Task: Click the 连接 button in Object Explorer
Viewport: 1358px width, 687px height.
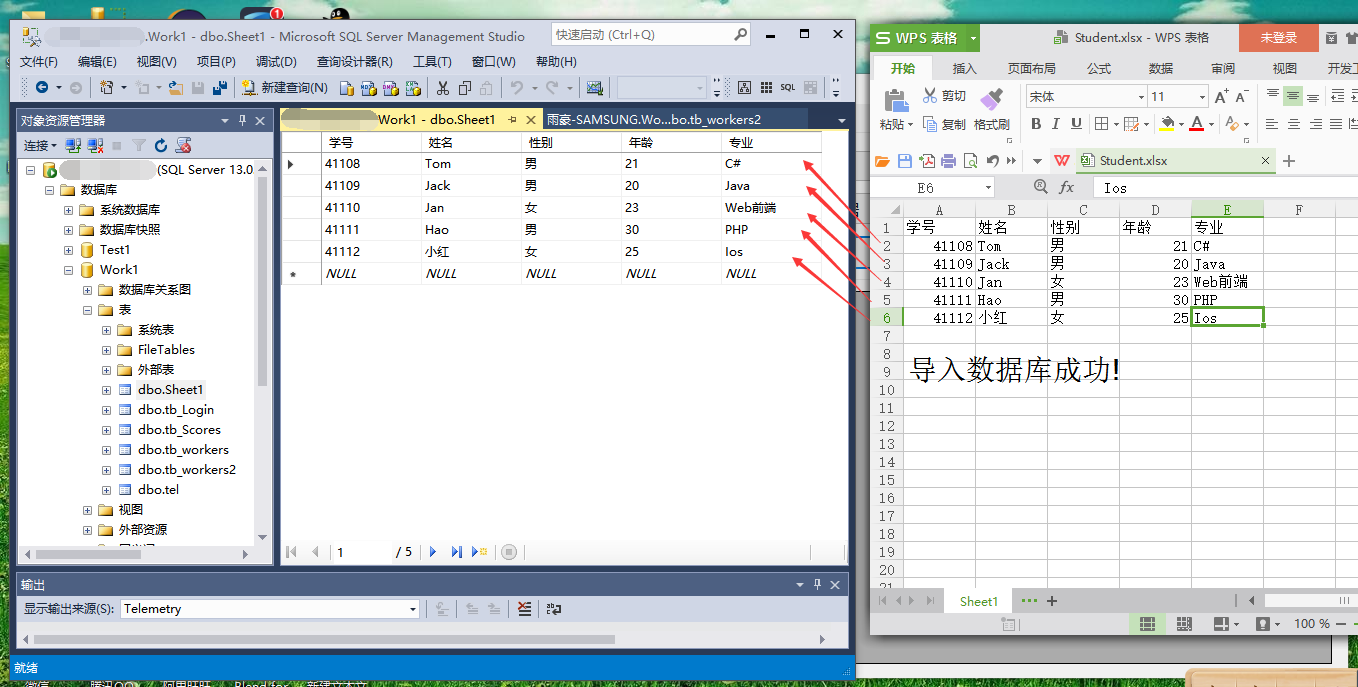Action: (x=40, y=146)
